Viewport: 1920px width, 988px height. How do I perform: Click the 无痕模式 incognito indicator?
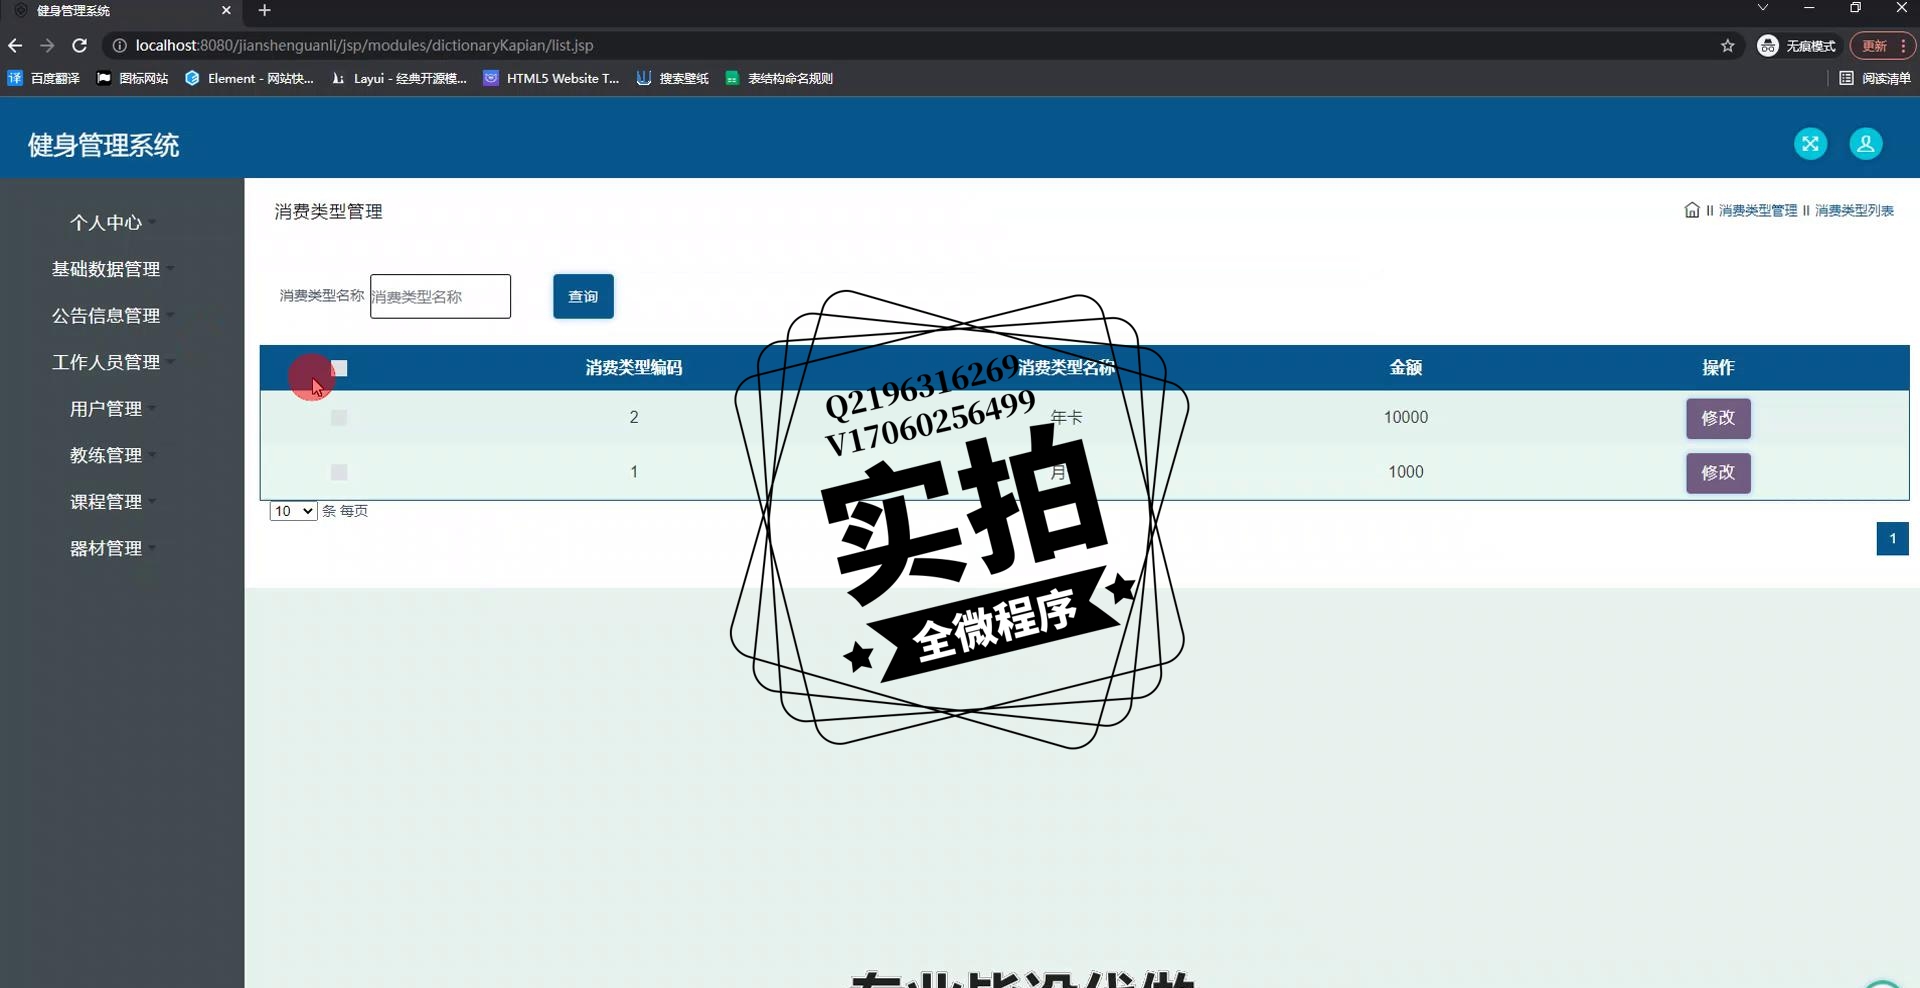1798,46
